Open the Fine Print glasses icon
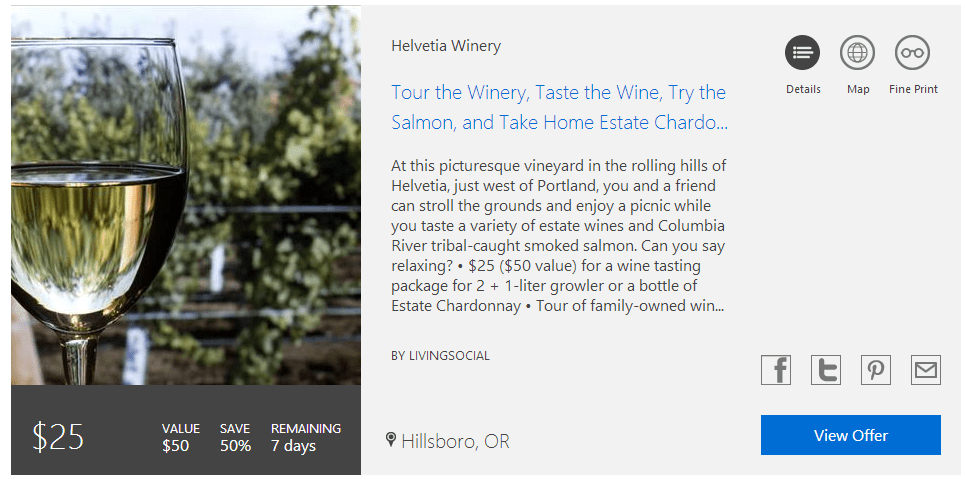Image resolution: width=966 pixels, height=482 pixels. tap(912, 53)
